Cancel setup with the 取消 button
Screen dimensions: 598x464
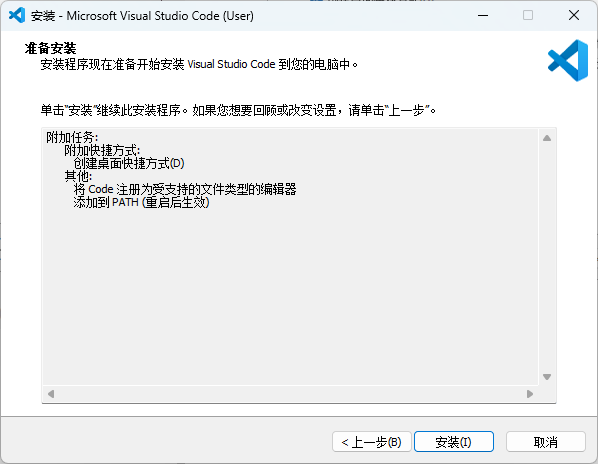(x=545, y=442)
